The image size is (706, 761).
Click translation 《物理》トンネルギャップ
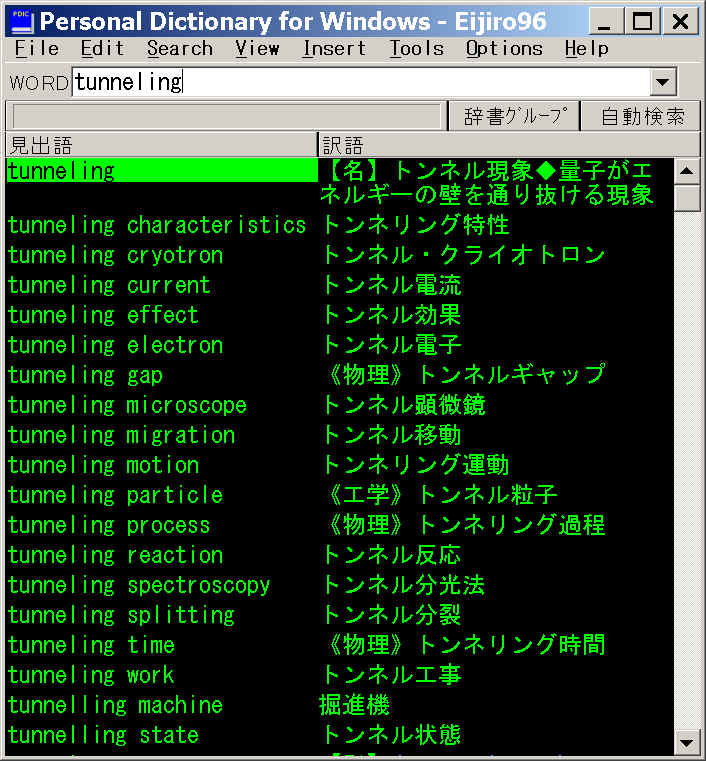(x=467, y=375)
